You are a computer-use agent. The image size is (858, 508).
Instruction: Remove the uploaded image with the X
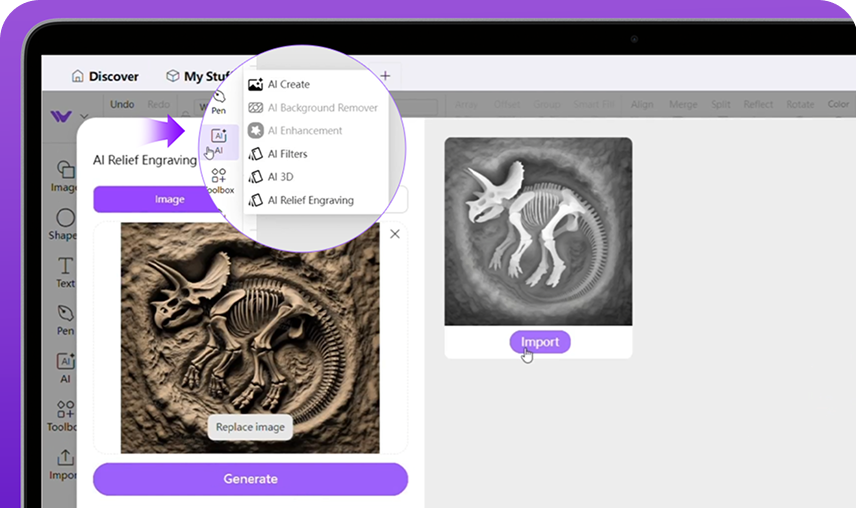coord(395,234)
